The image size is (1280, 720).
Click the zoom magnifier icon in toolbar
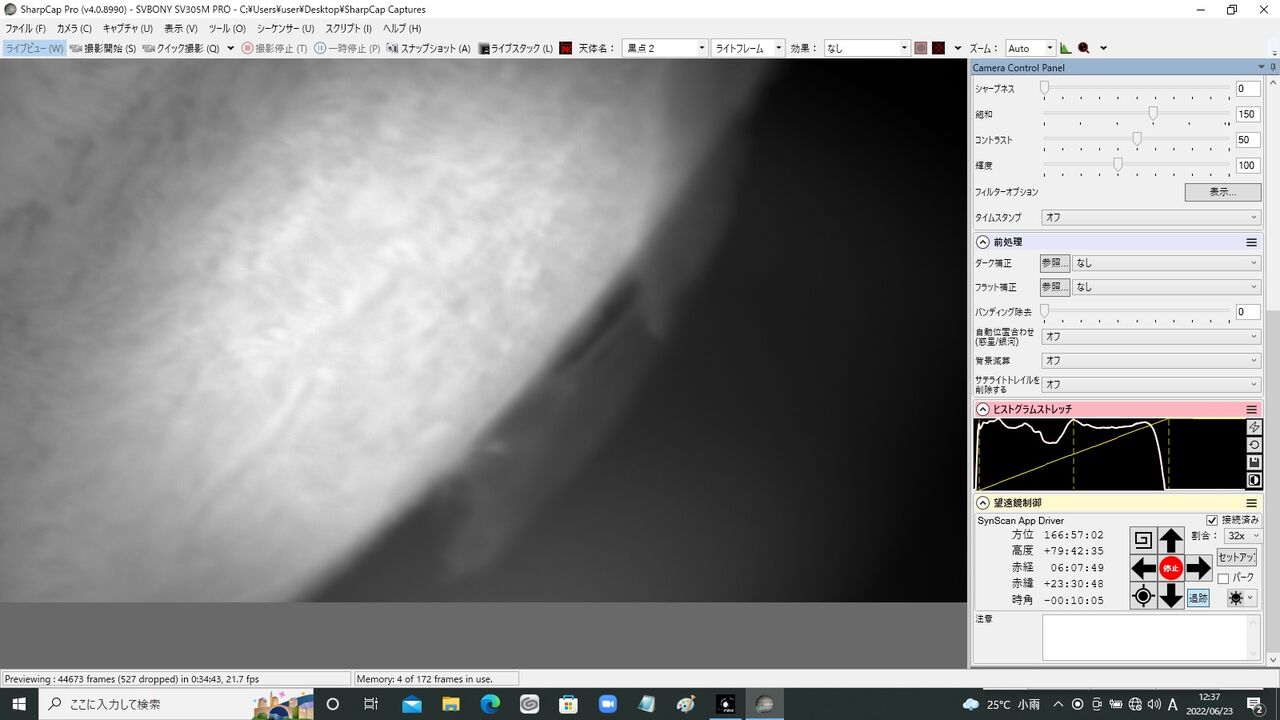[1084, 48]
